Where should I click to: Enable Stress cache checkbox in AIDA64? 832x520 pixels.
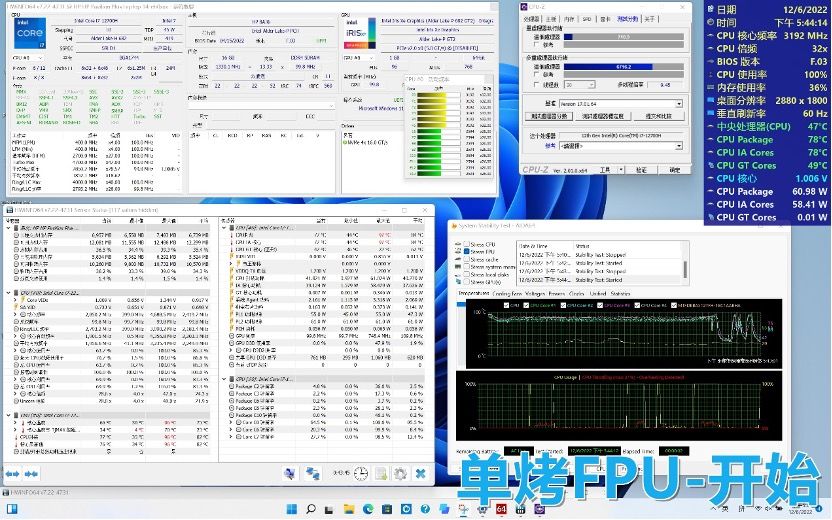click(x=466, y=259)
